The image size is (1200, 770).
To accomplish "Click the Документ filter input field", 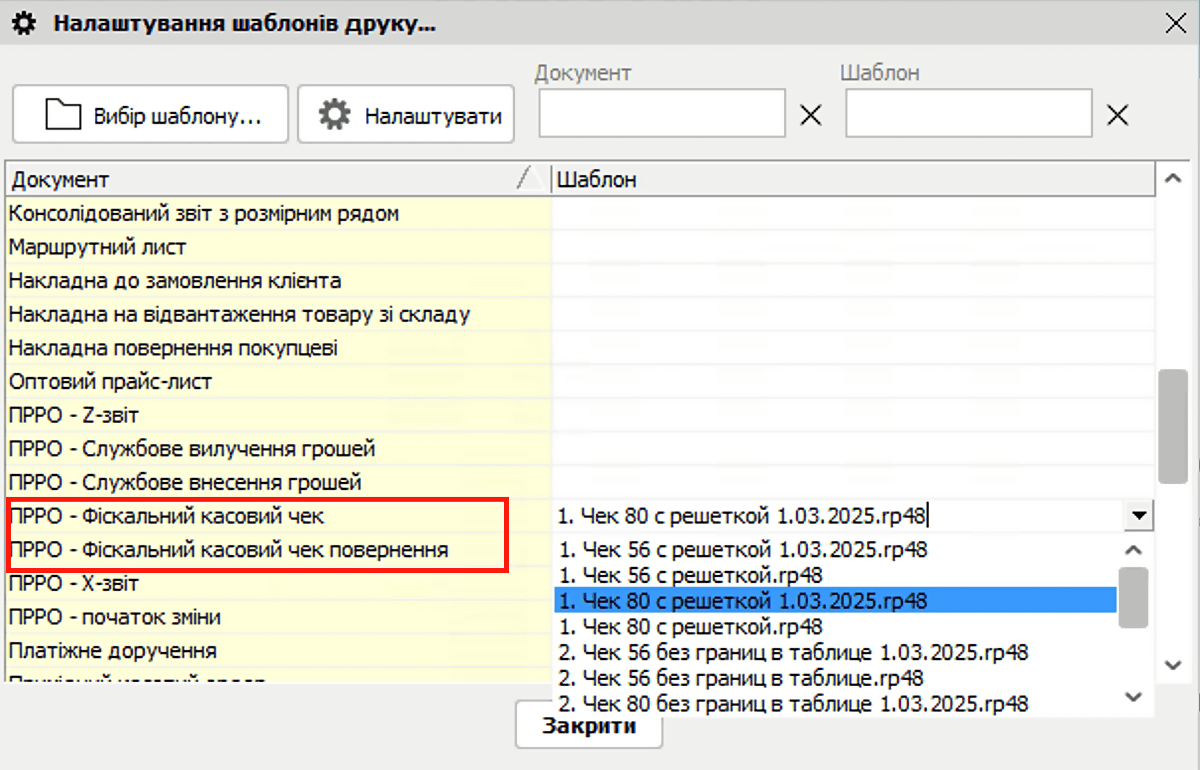I will tap(662, 114).
